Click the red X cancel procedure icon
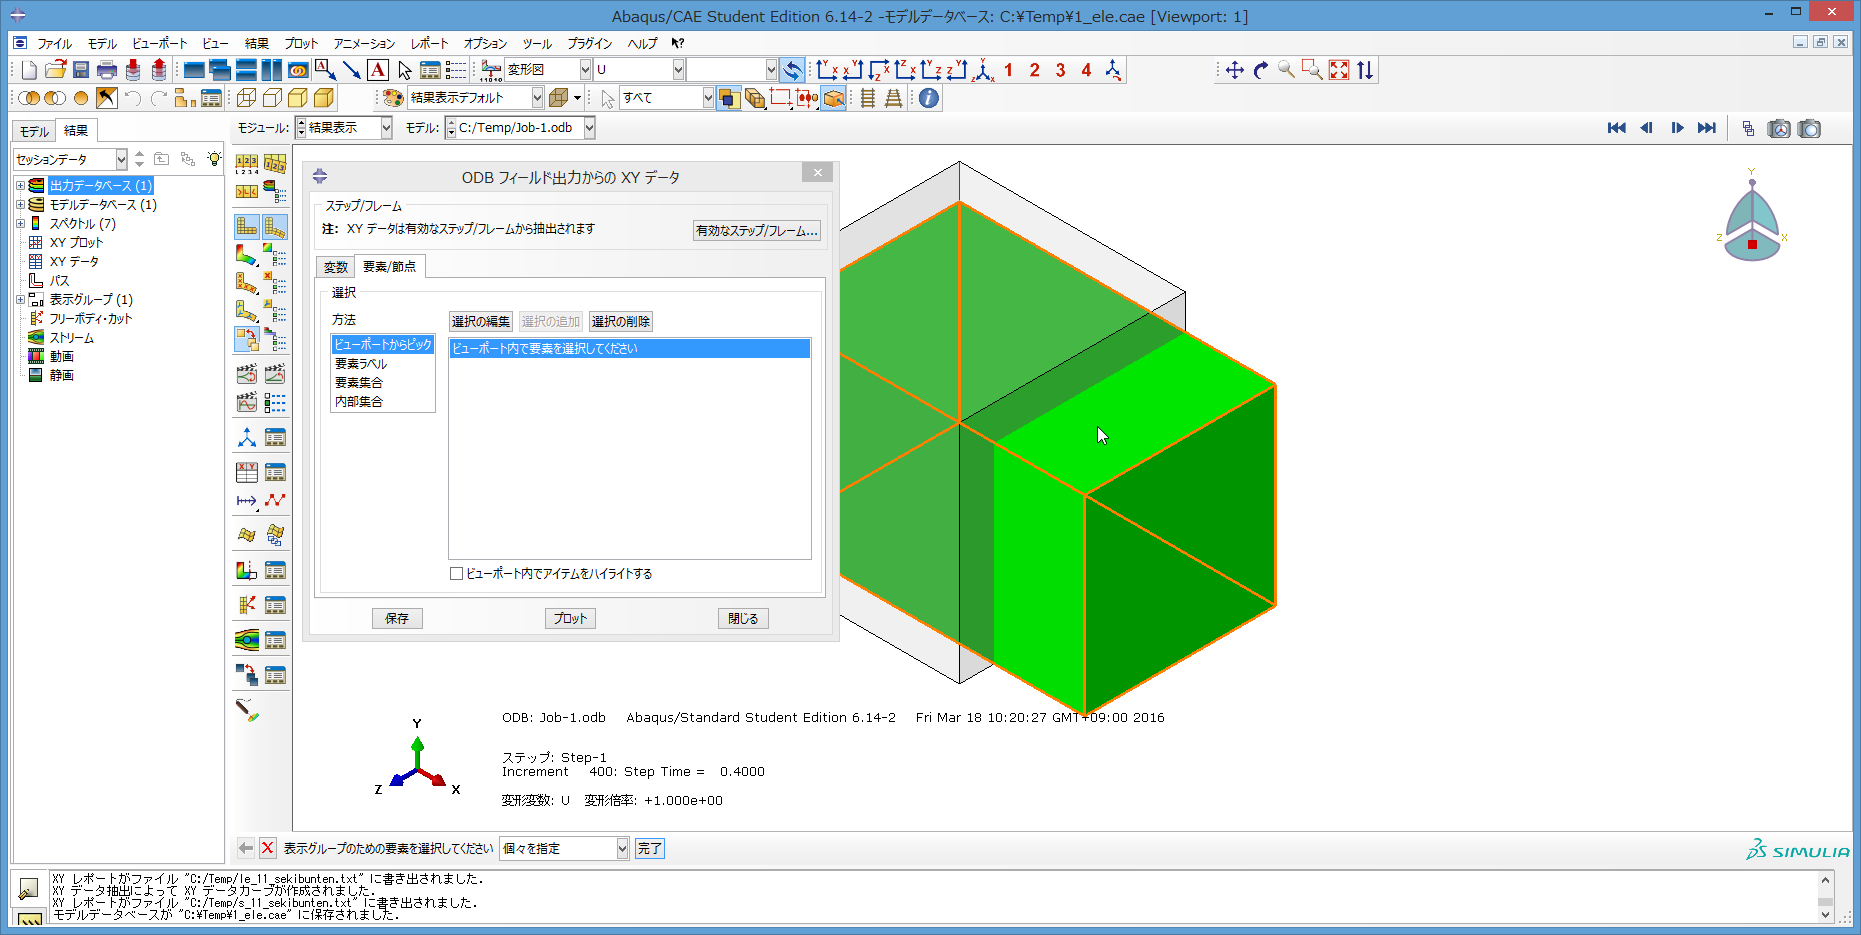This screenshot has height=935, width=1861. pyautogui.click(x=268, y=848)
